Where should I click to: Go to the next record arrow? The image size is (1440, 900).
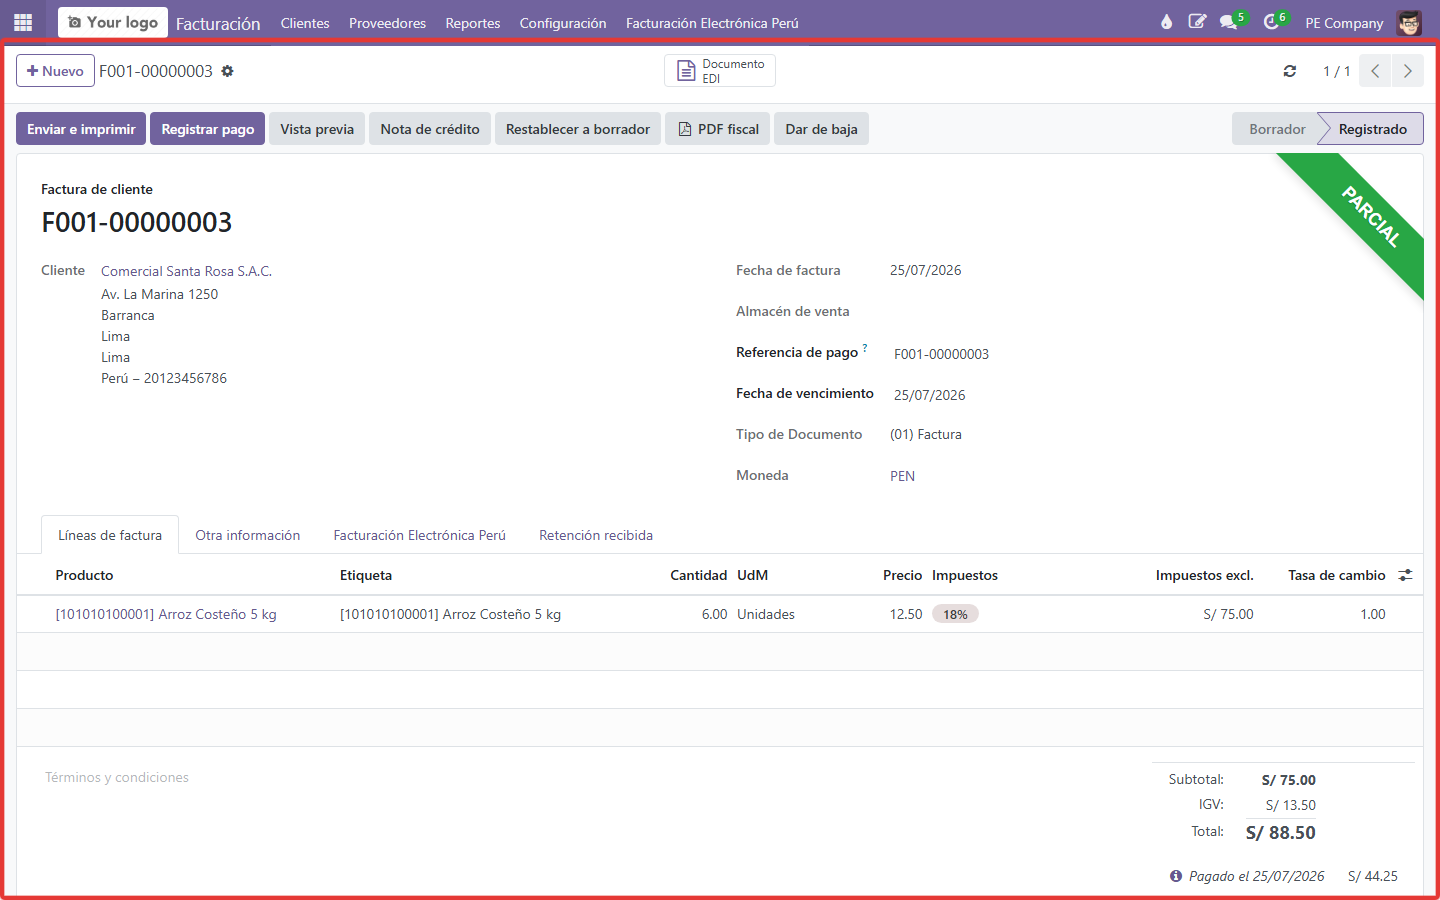tap(1407, 71)
